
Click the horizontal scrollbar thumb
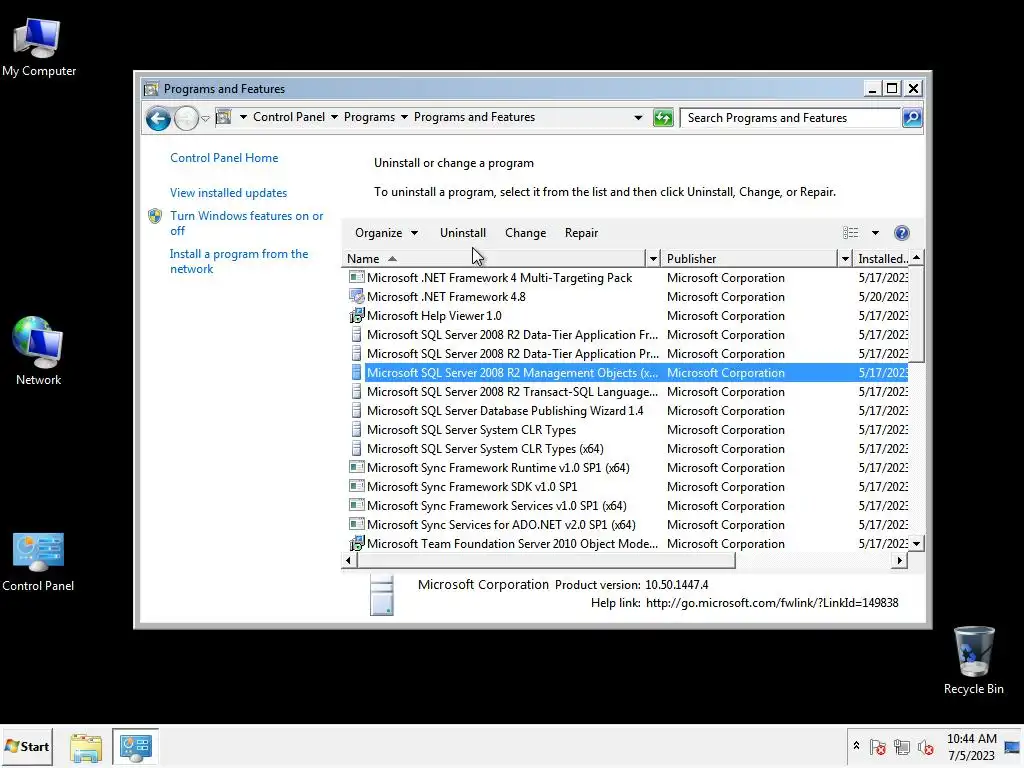pyautogui.click(x=545, y=560)
